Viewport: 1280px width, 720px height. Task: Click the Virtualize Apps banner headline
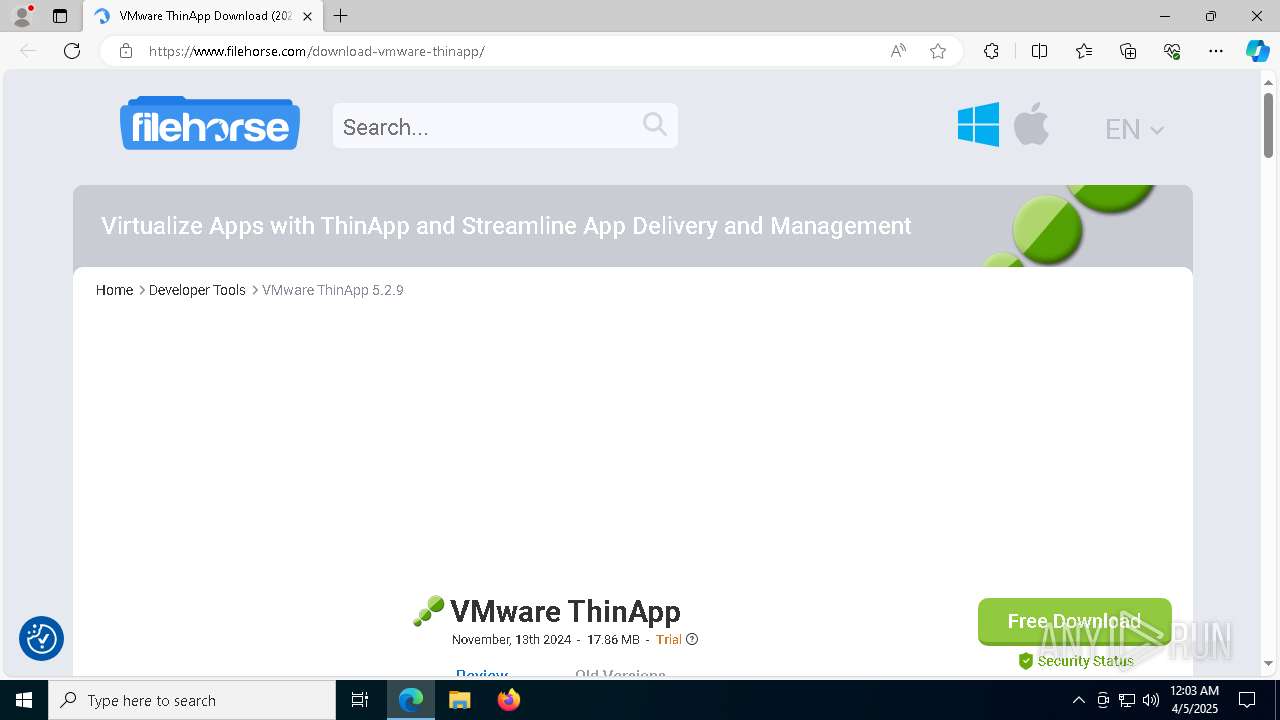tap(506, 226)
